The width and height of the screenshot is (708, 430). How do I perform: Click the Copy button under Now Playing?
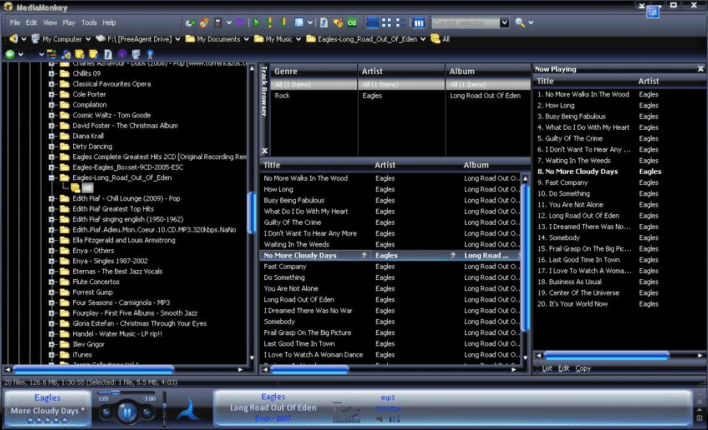tap(583, 369)
